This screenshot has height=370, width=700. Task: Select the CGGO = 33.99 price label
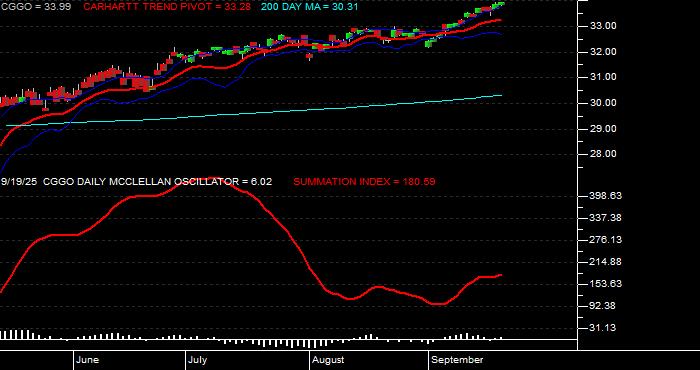(x=35, y=7)
